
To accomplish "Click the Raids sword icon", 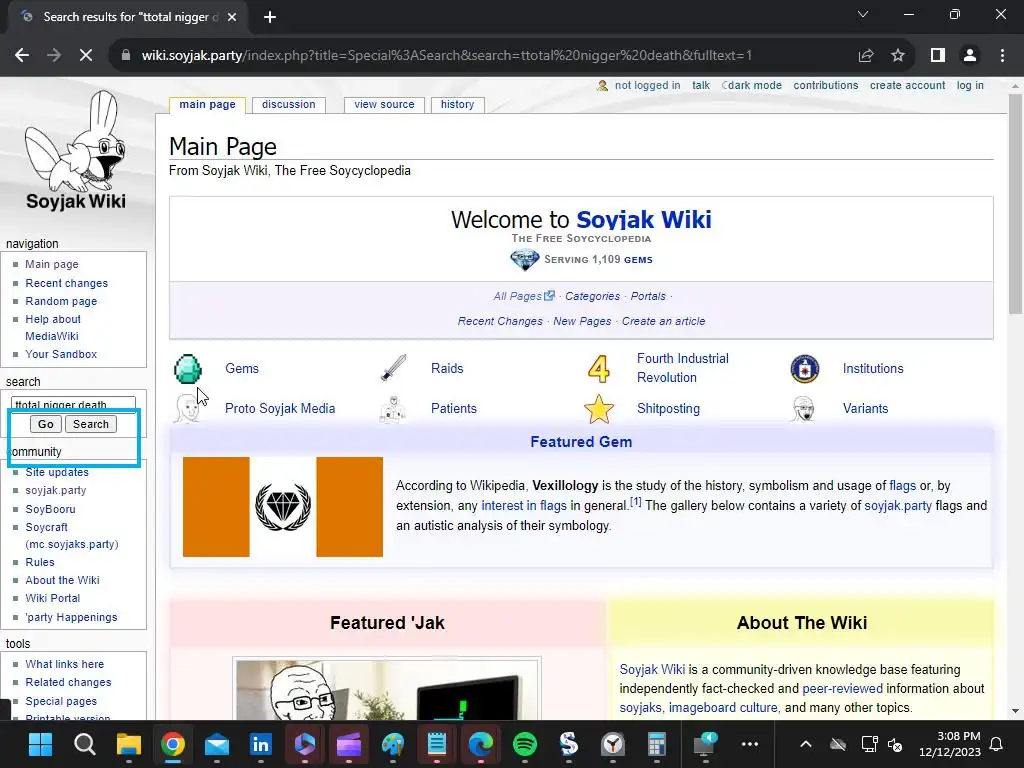I will 394,368.
